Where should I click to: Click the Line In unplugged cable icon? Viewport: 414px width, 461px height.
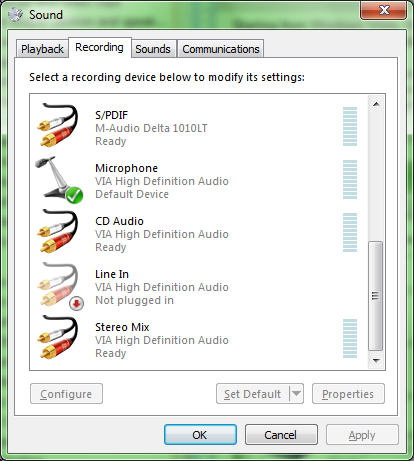(59, 286)
